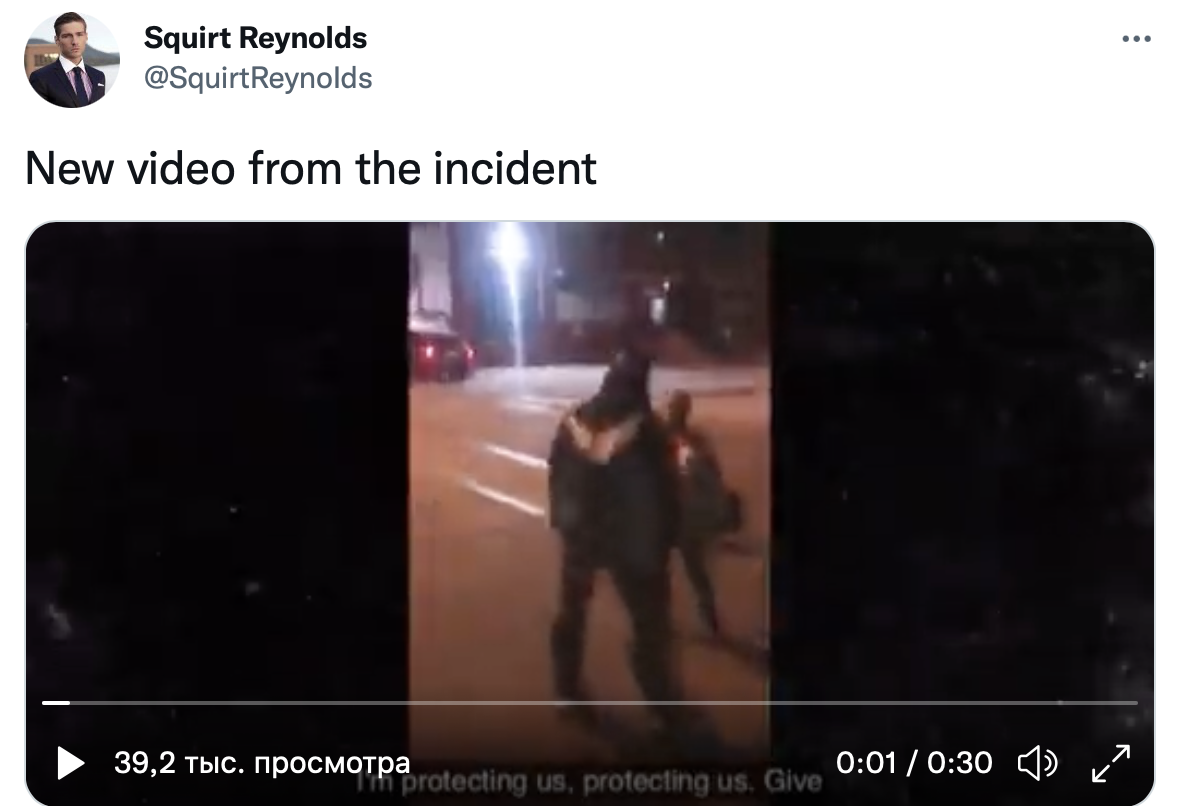1186x806 pixels.
Task: Open the tweet's more options ellipsis menu
Action: pyautogui.click(x=1136, y=39)
